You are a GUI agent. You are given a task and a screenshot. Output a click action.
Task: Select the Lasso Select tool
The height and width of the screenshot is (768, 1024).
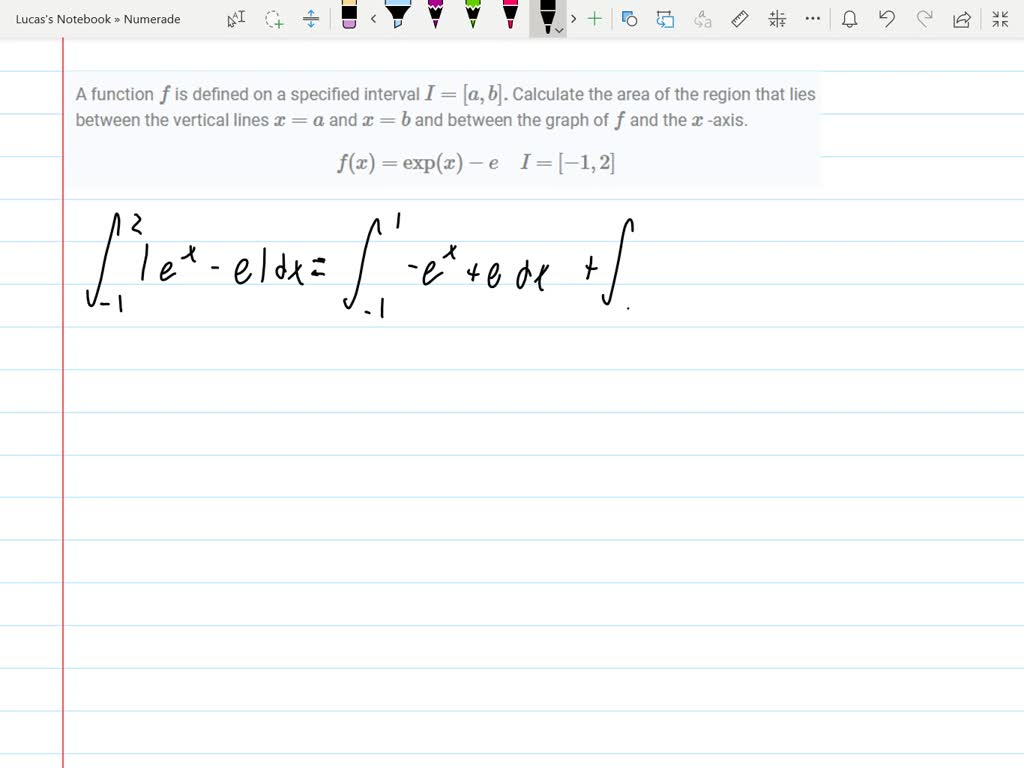click(271, 18)
